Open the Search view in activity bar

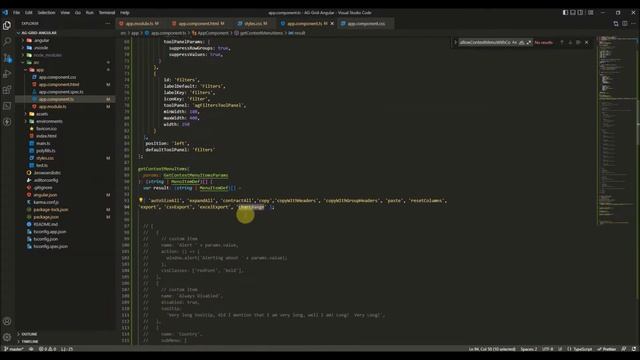(7, 41)
